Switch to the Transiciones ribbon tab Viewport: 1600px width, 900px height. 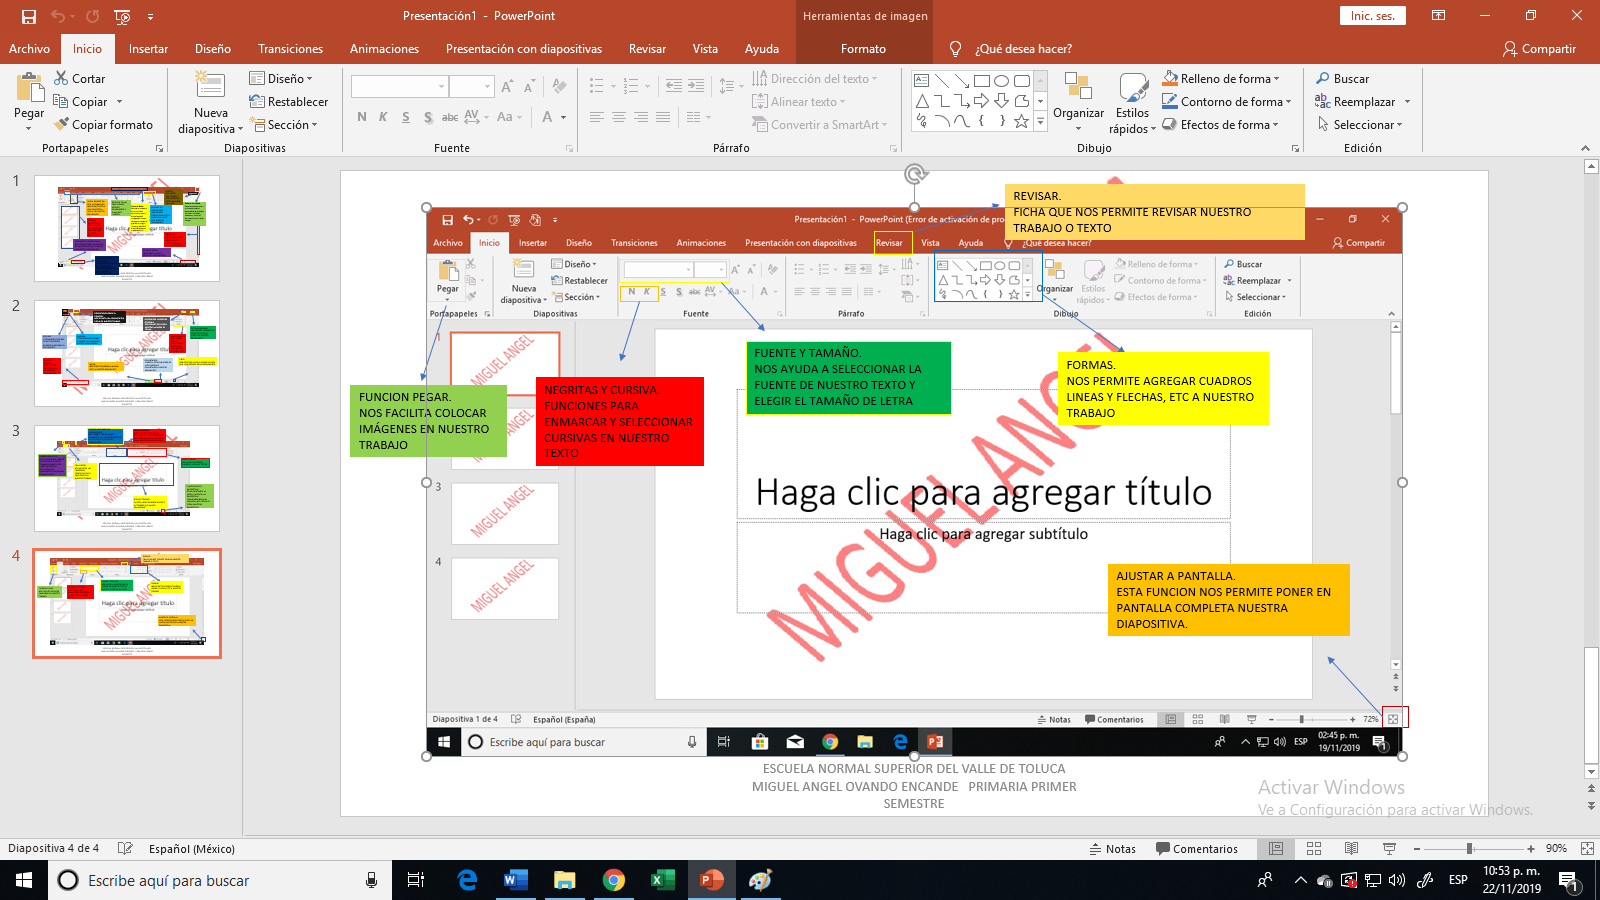point(290,48)
